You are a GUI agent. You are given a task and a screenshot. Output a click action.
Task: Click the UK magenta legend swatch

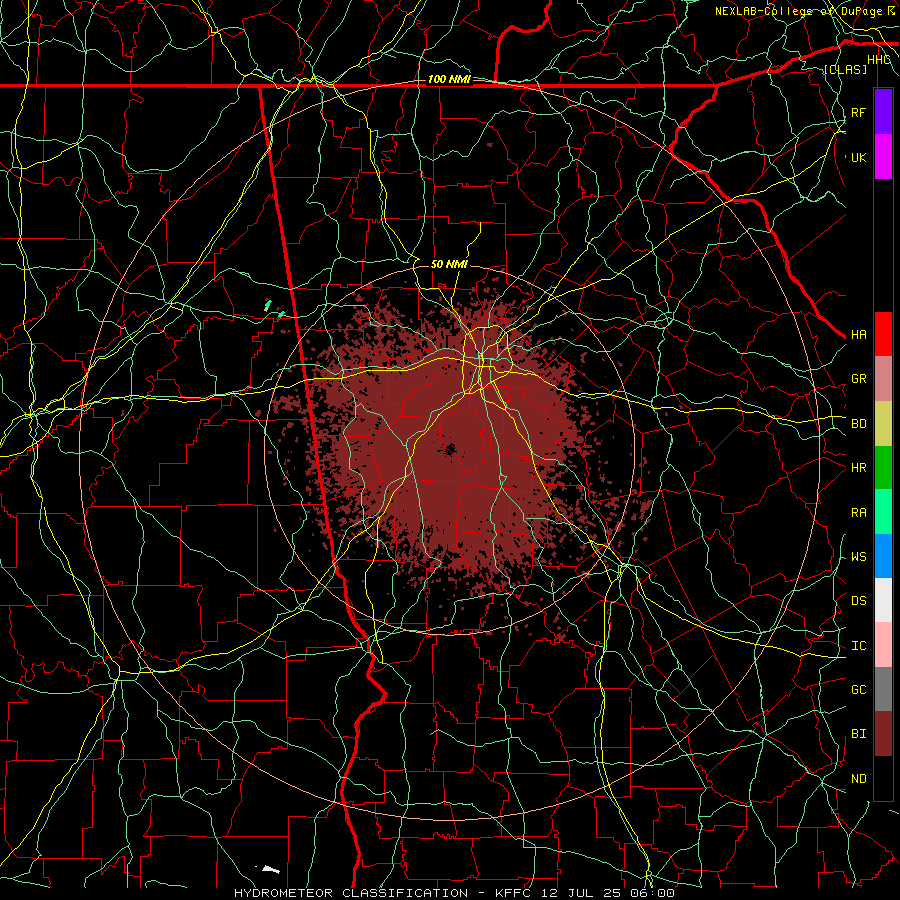pos(883,157)
